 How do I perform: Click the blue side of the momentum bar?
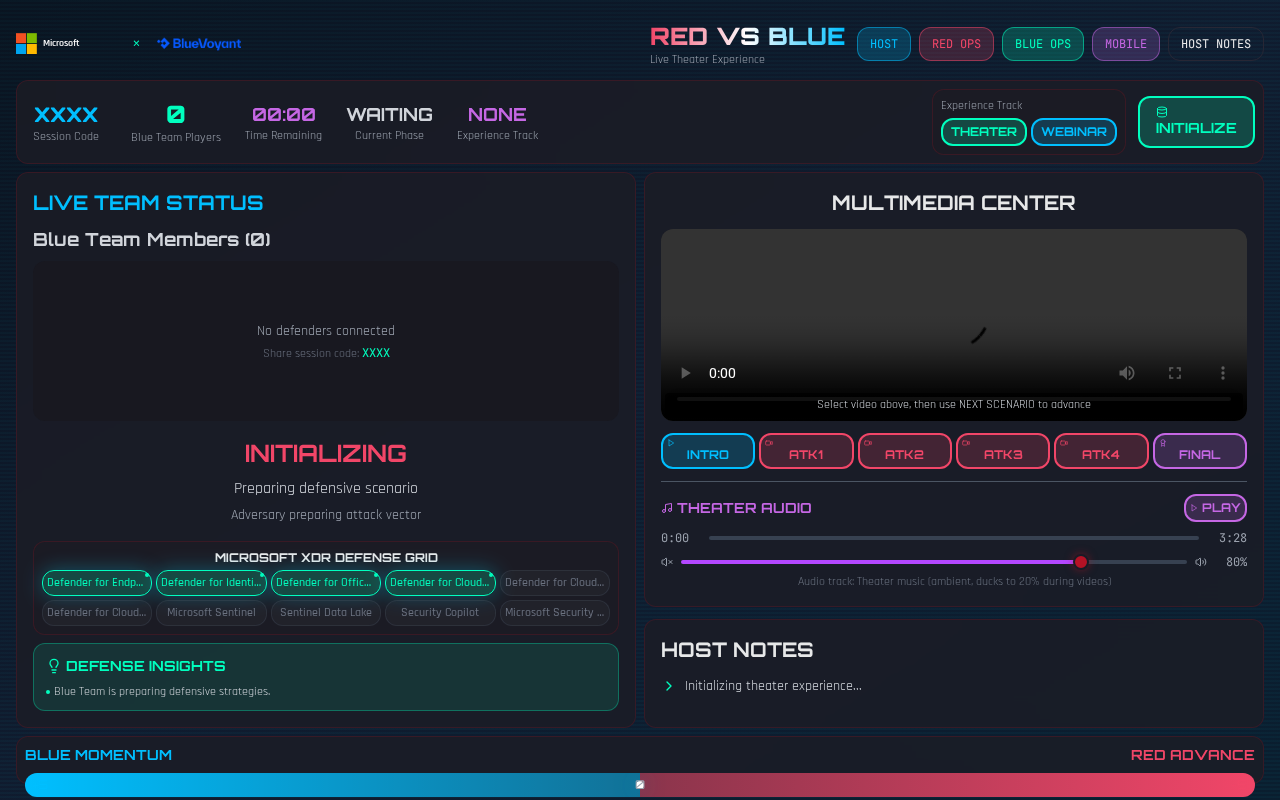click(332, 785)
